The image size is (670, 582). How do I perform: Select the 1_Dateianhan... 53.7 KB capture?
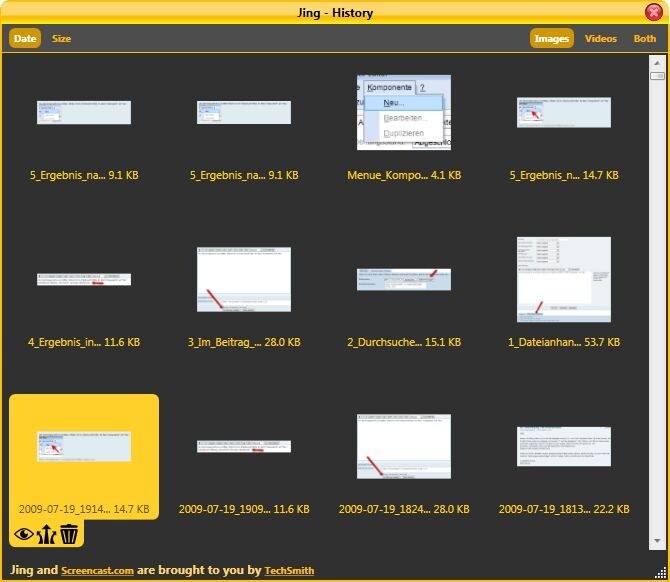coord(564,280)
